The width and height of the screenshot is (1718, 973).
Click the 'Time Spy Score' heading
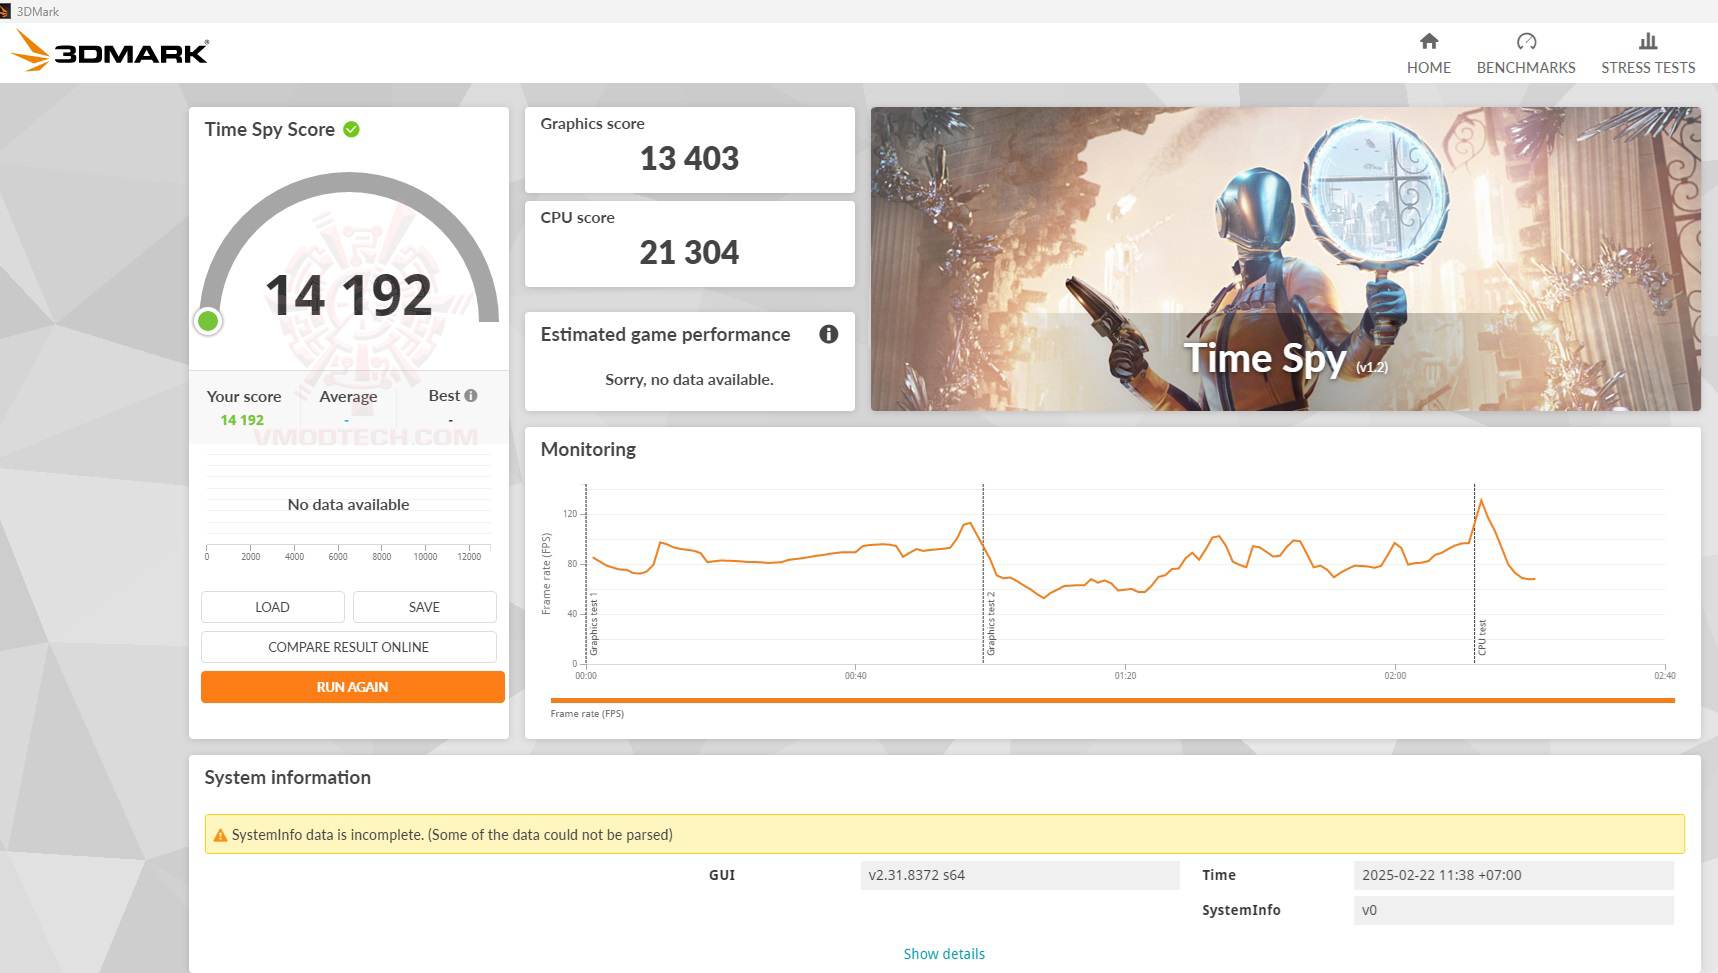click(269, 129)
